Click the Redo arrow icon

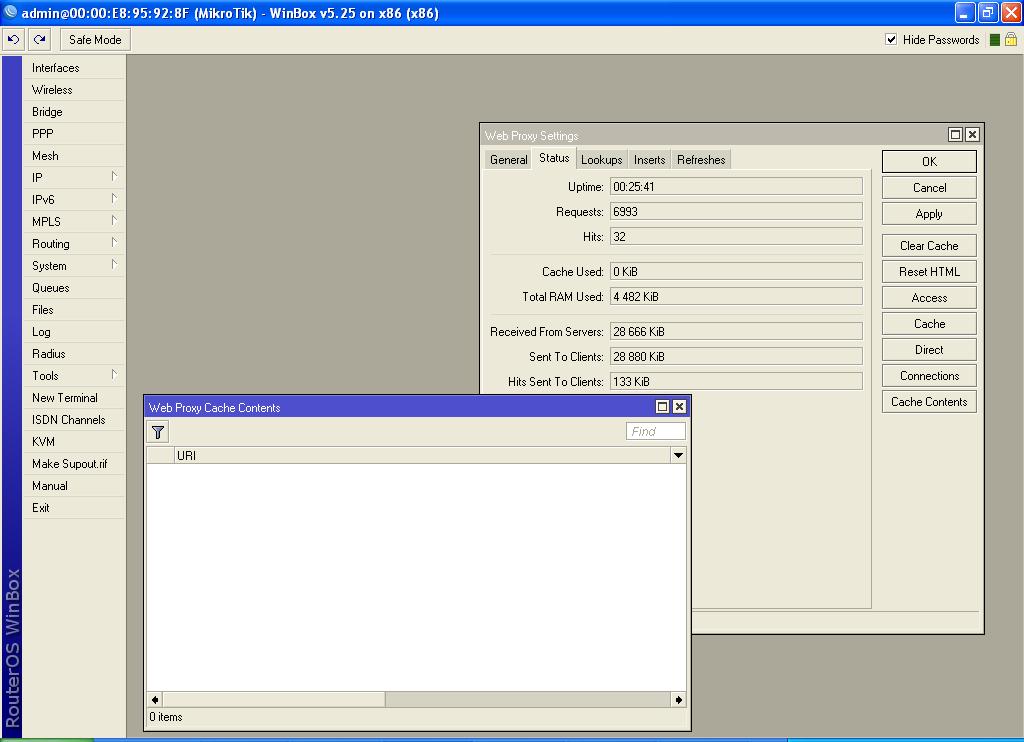(x=40, y=40)
